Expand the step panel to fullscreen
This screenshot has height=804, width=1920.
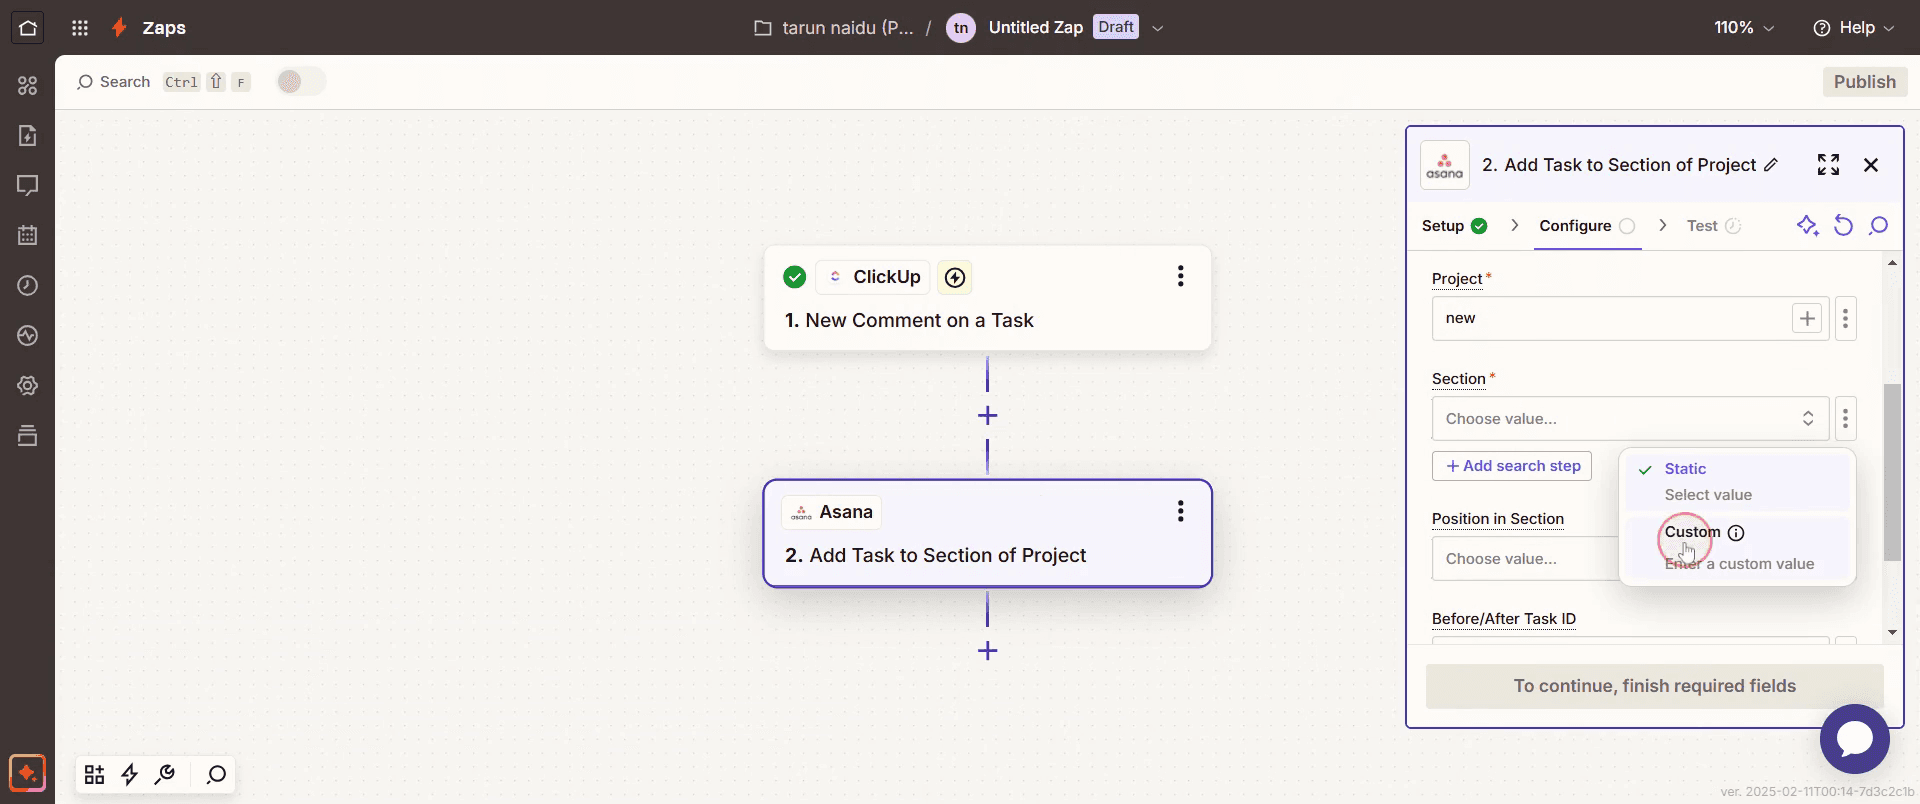click(x=1829, y=165)
